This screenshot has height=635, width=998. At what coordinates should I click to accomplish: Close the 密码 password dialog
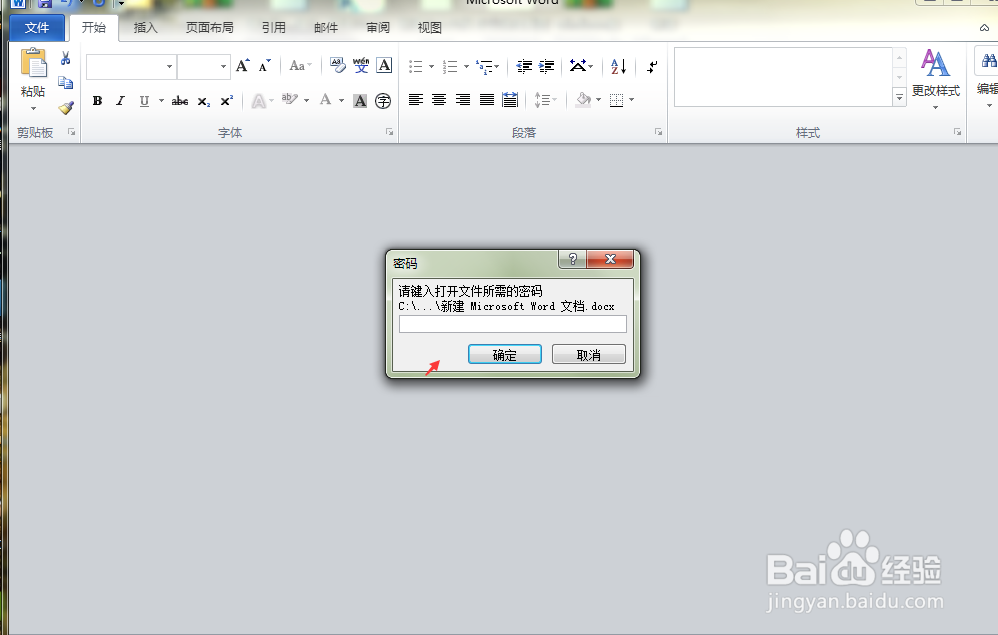coord(610,259)
